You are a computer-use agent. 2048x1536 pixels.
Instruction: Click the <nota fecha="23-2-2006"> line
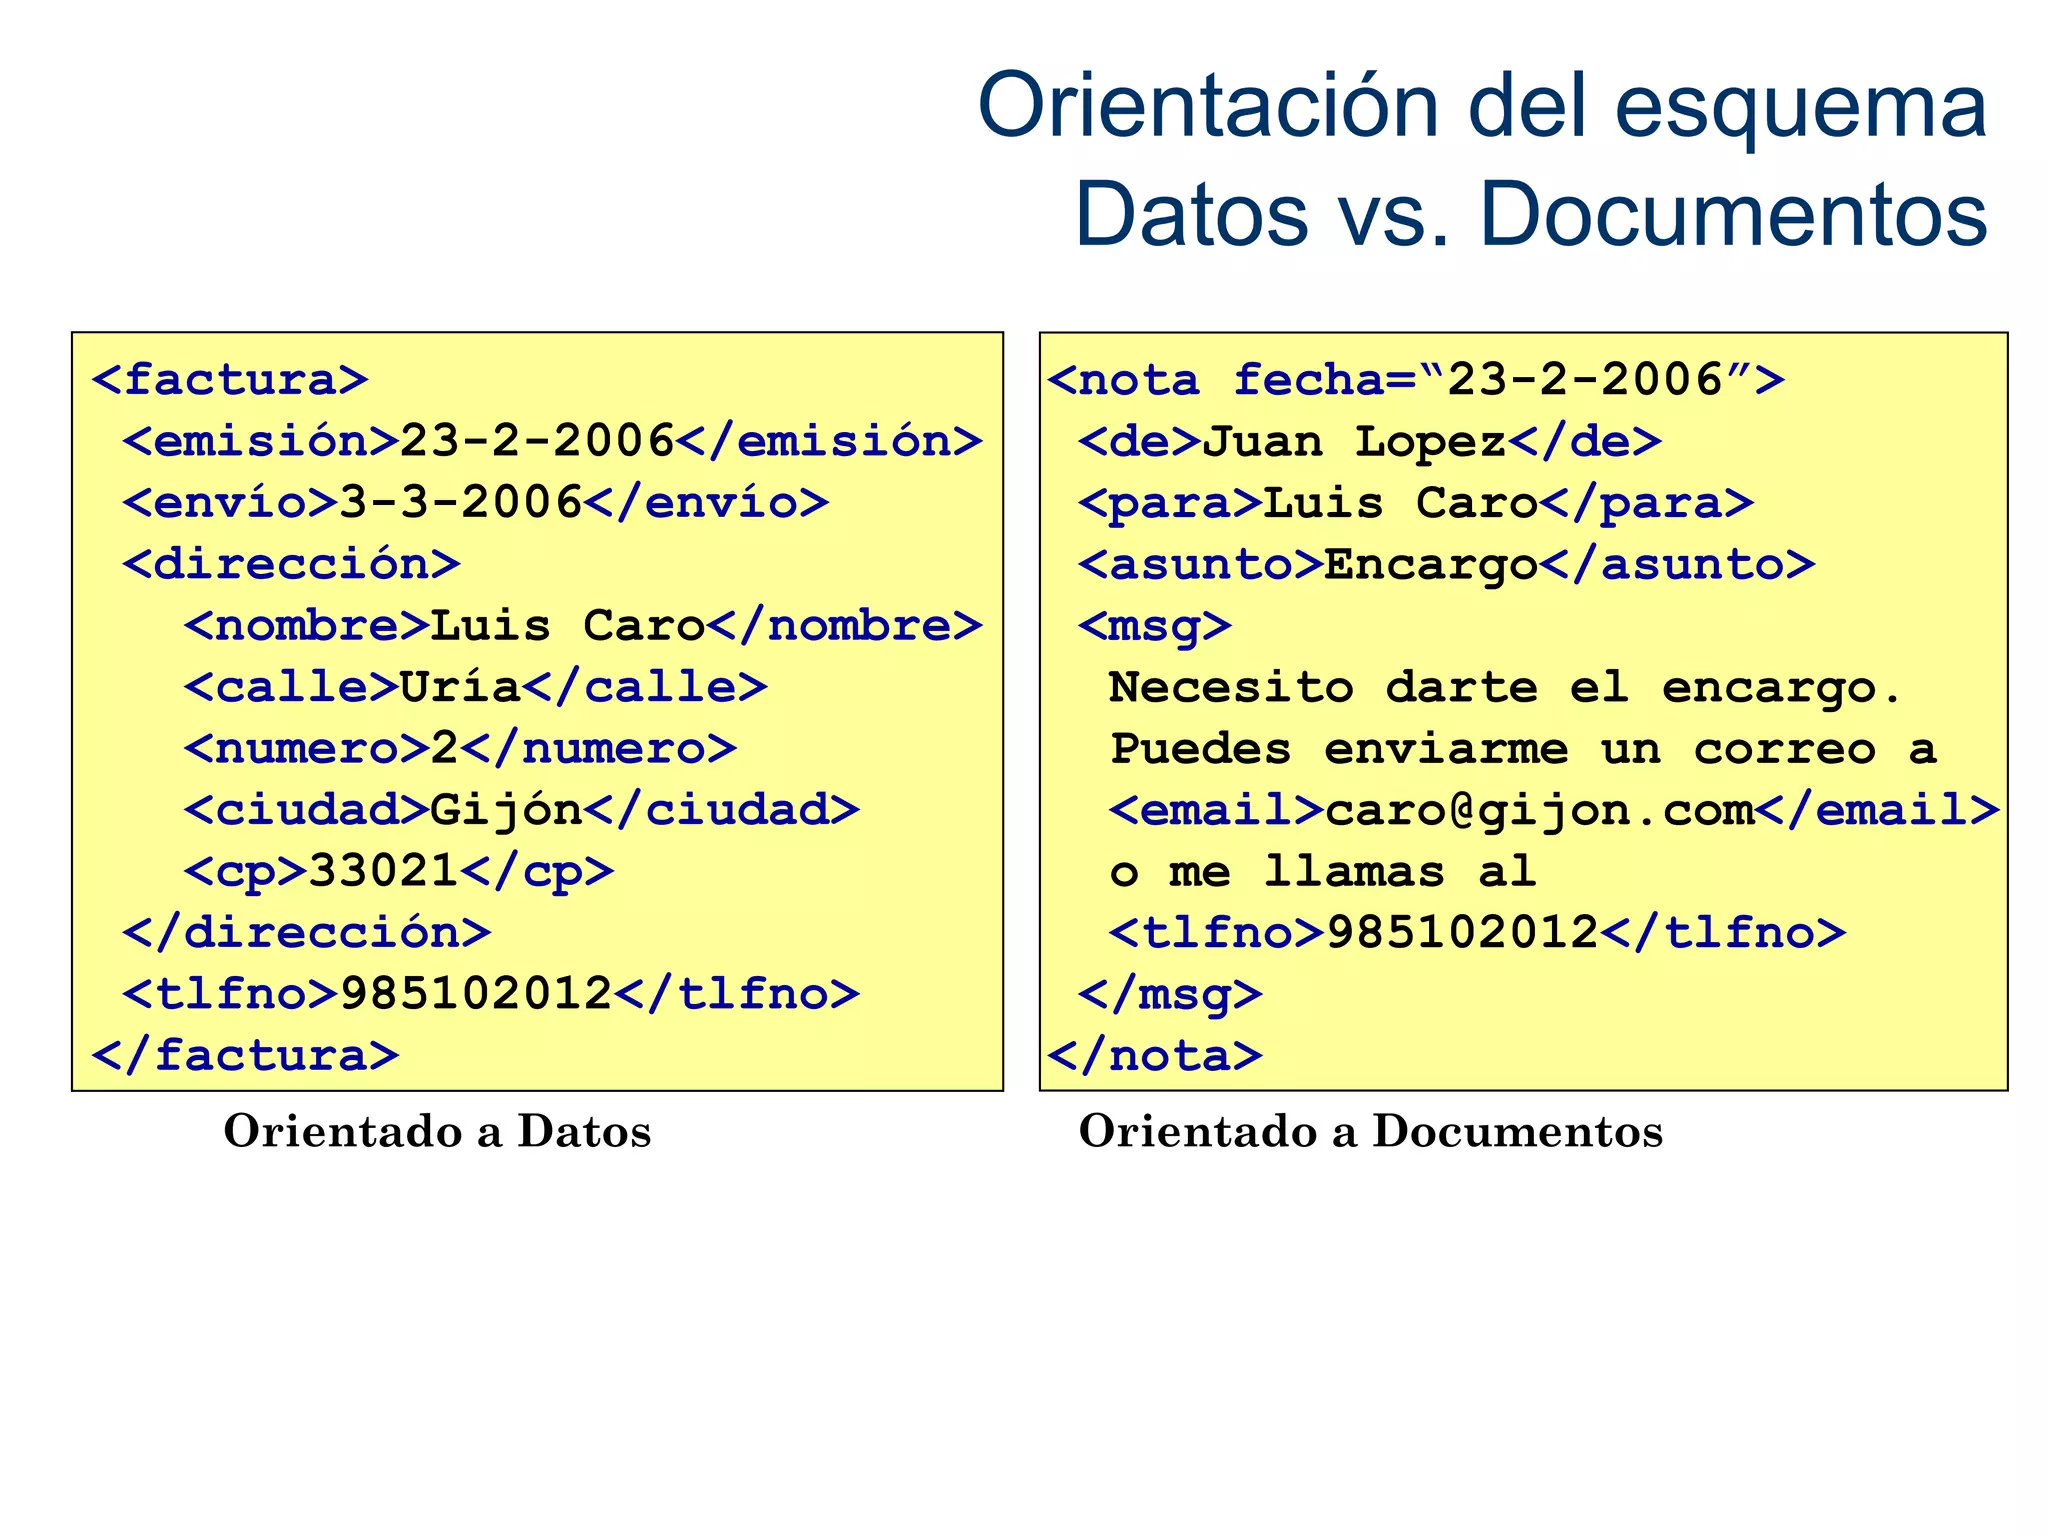coord(1416,380)
